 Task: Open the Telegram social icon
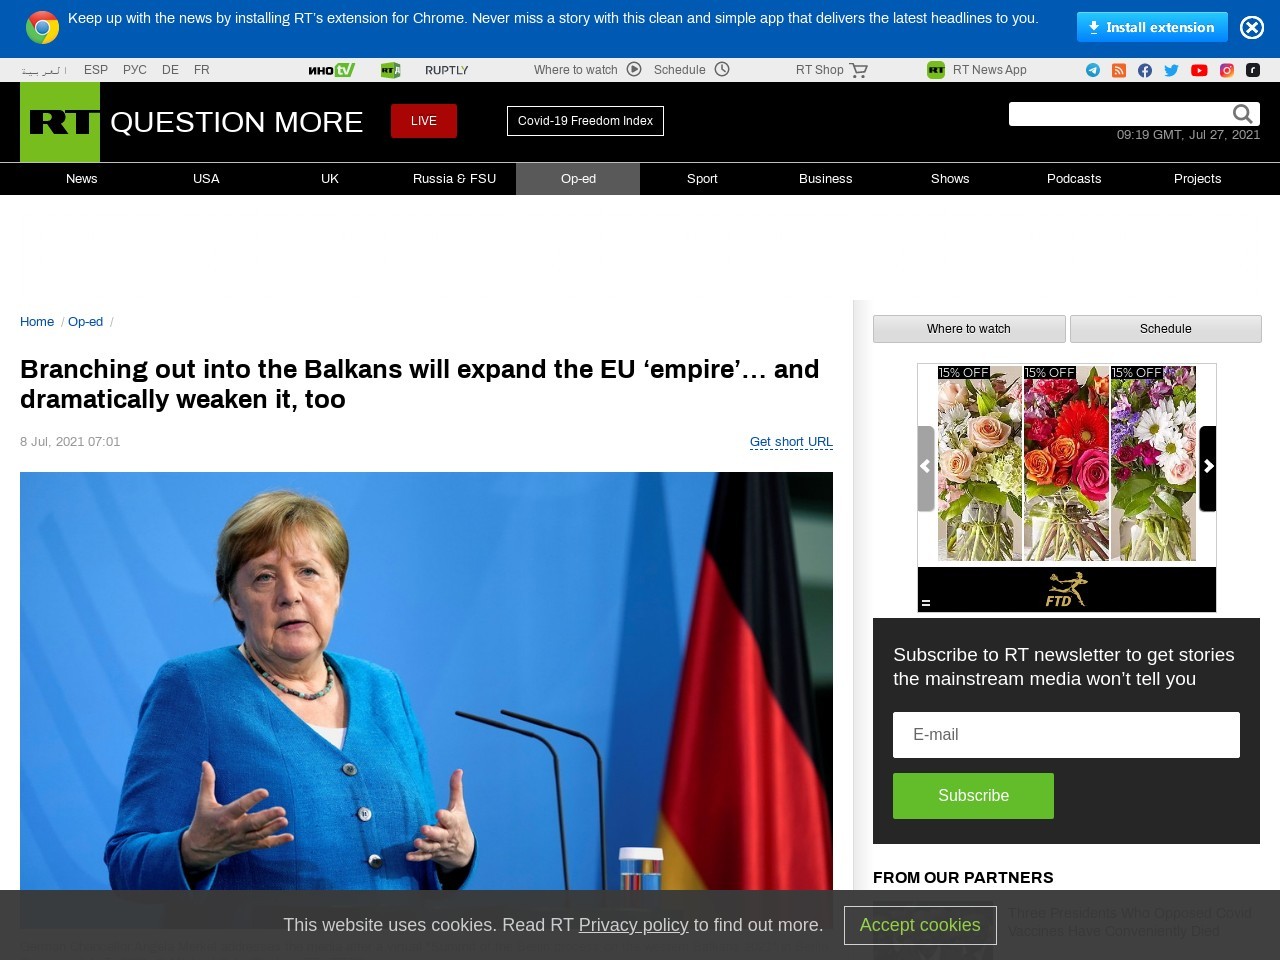pos(1093,70)
